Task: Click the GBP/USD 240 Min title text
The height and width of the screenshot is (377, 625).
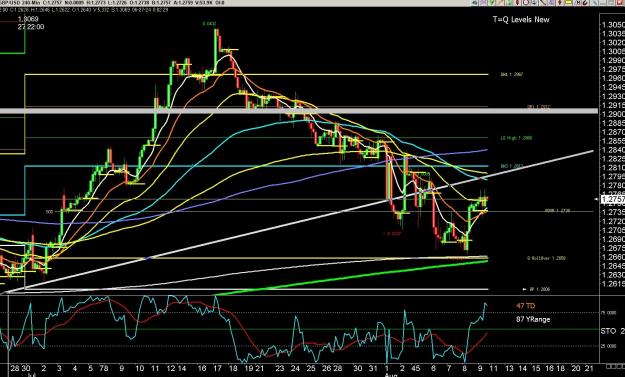Action: click(20, 3)
